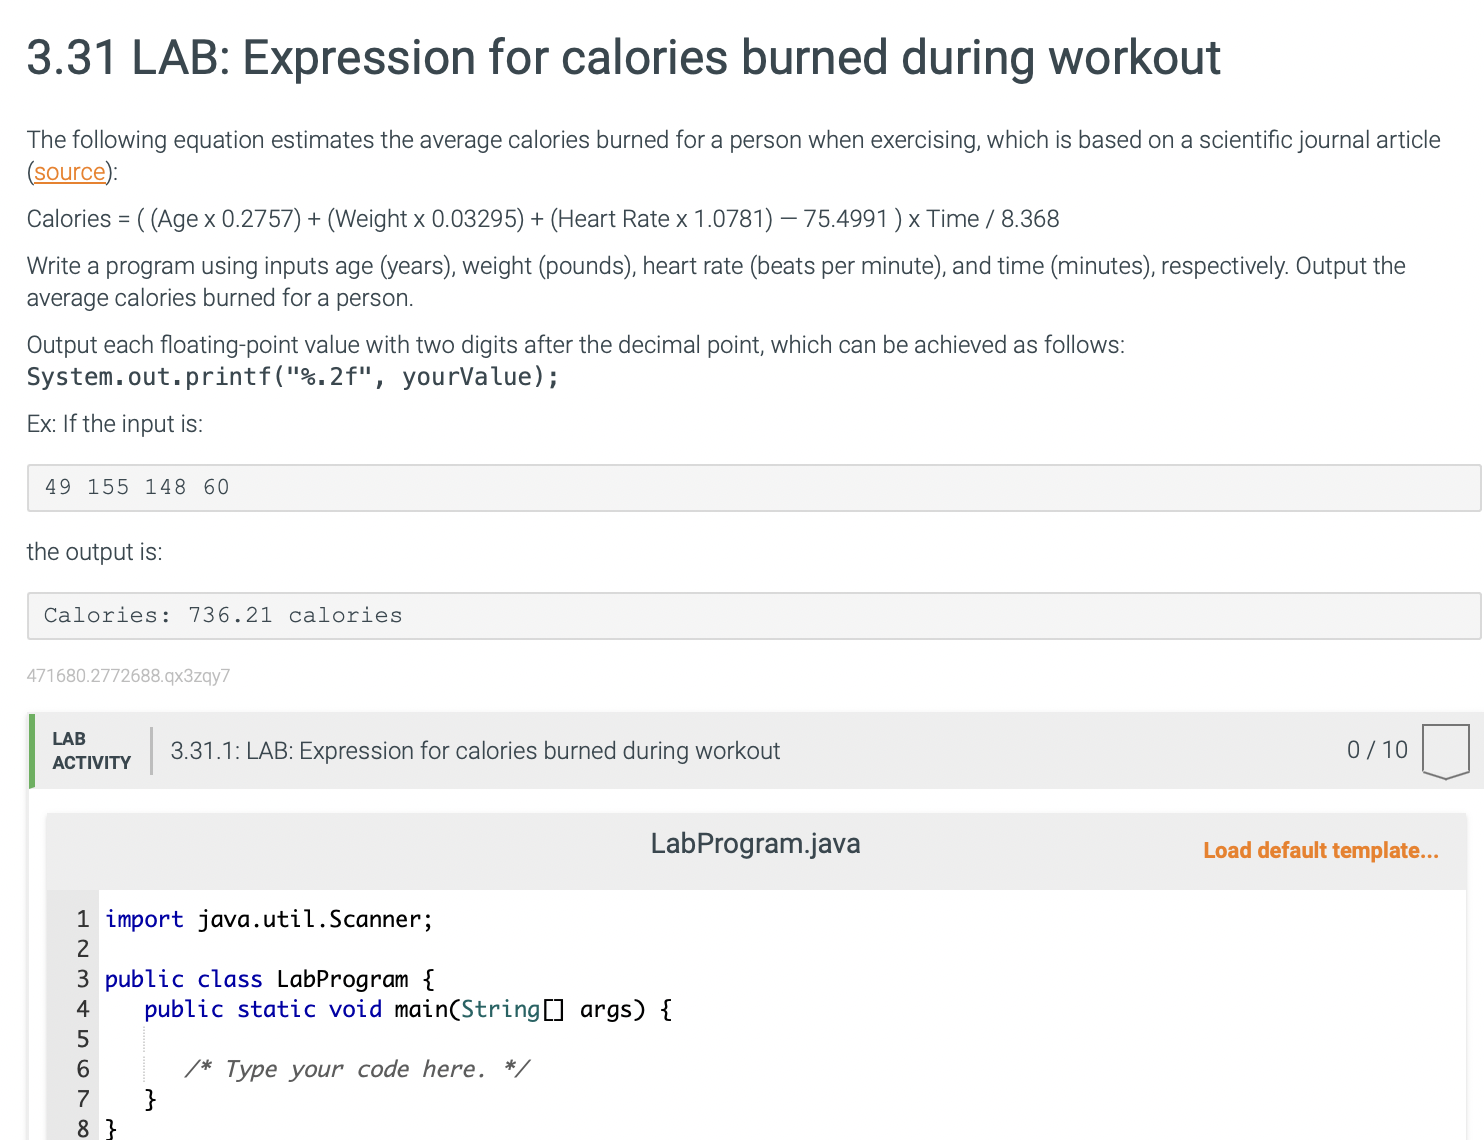Click the Calories equation text
This screenshot has height=1140, width=1484.
(543, 218)
